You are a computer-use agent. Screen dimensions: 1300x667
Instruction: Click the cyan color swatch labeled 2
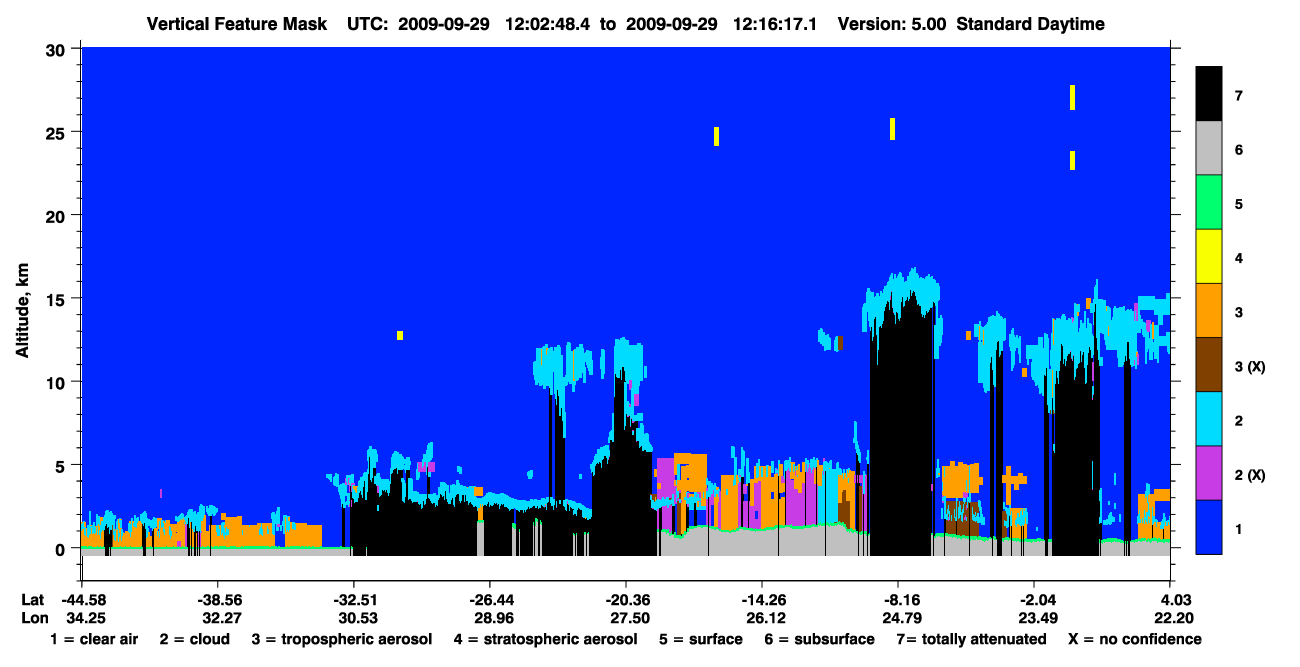tap(1209, 419)
